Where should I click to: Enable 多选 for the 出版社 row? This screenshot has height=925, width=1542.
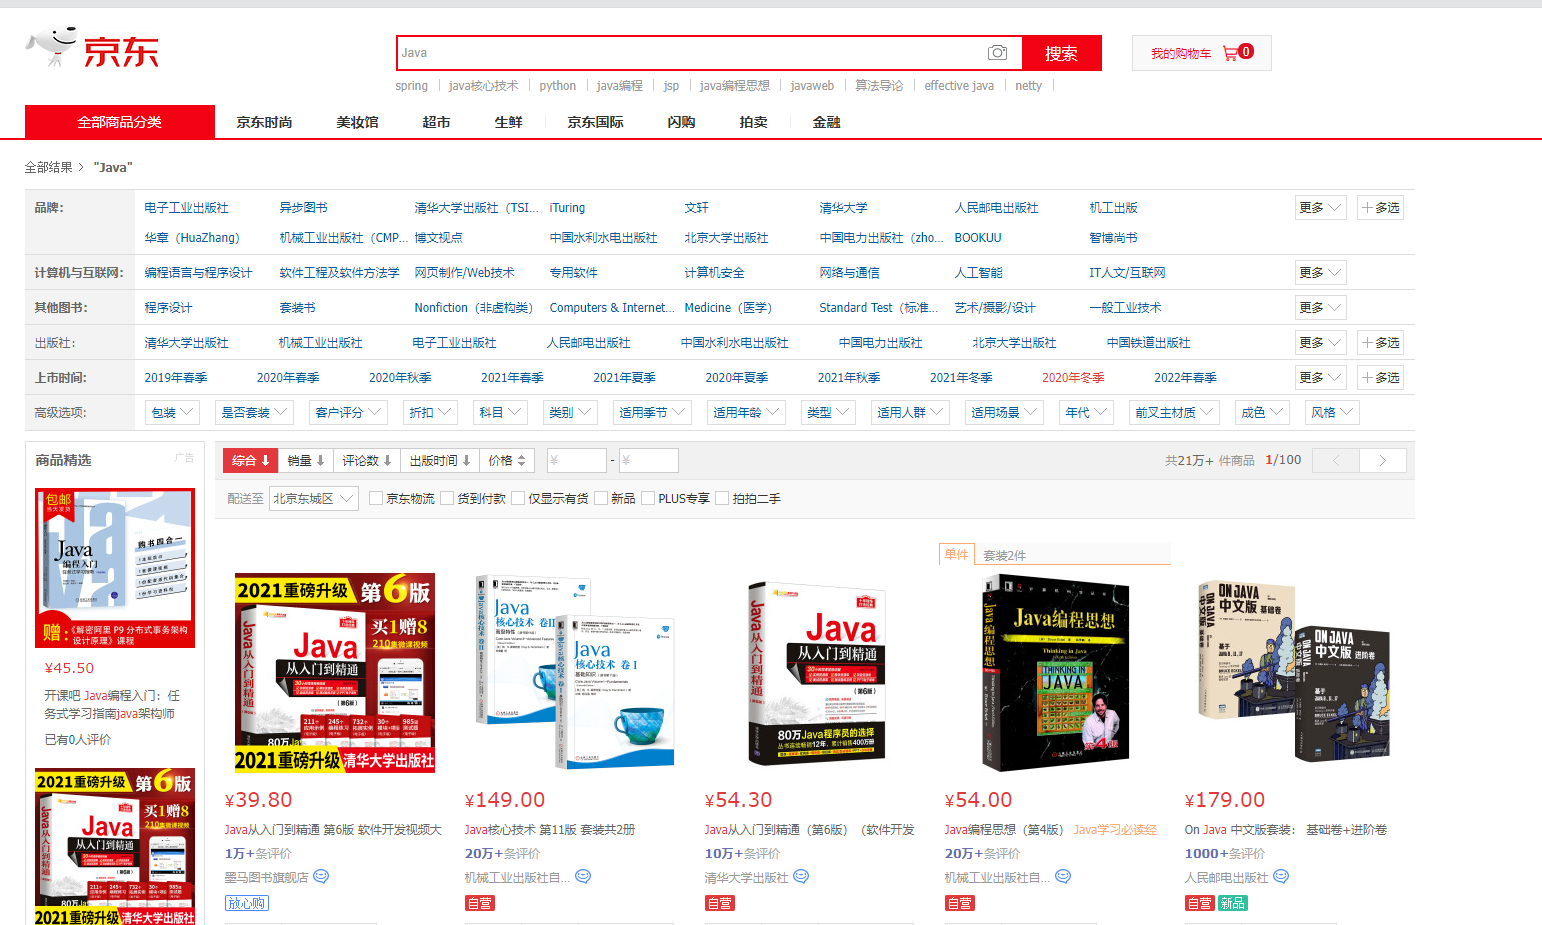1381,343
